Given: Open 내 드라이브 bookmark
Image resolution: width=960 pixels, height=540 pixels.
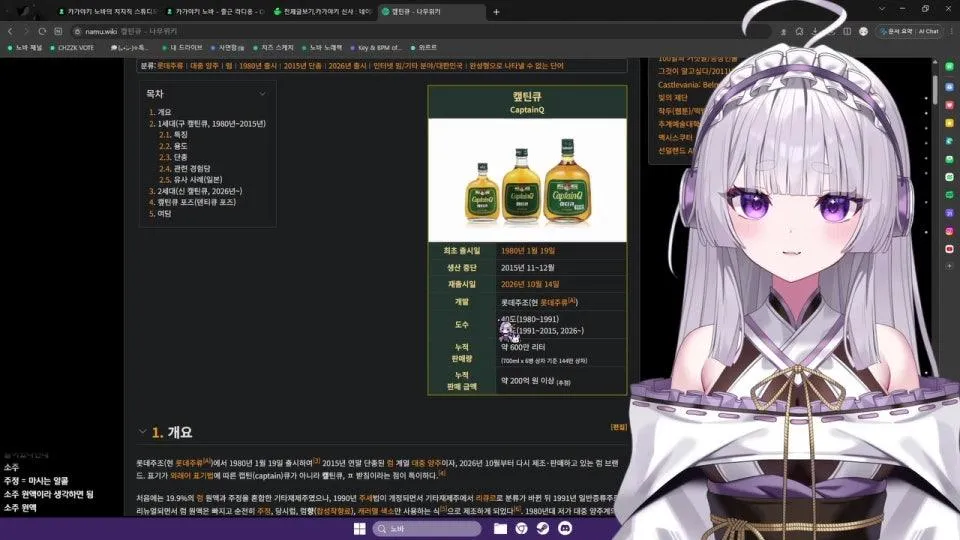Looking at the screenshot, I should [182, 48].
